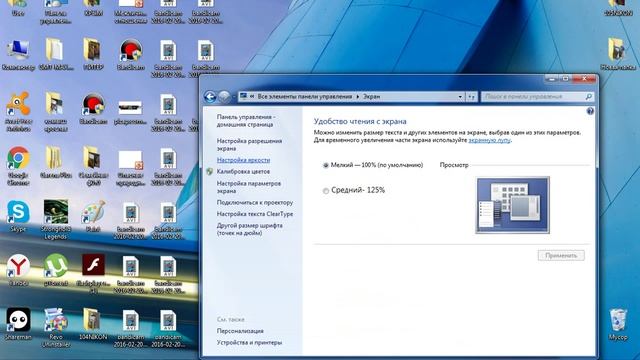Viewport: 640px width, 360px height.
Task: Click the Удобство чтения с экрана heading
Action: click(360, 121)
